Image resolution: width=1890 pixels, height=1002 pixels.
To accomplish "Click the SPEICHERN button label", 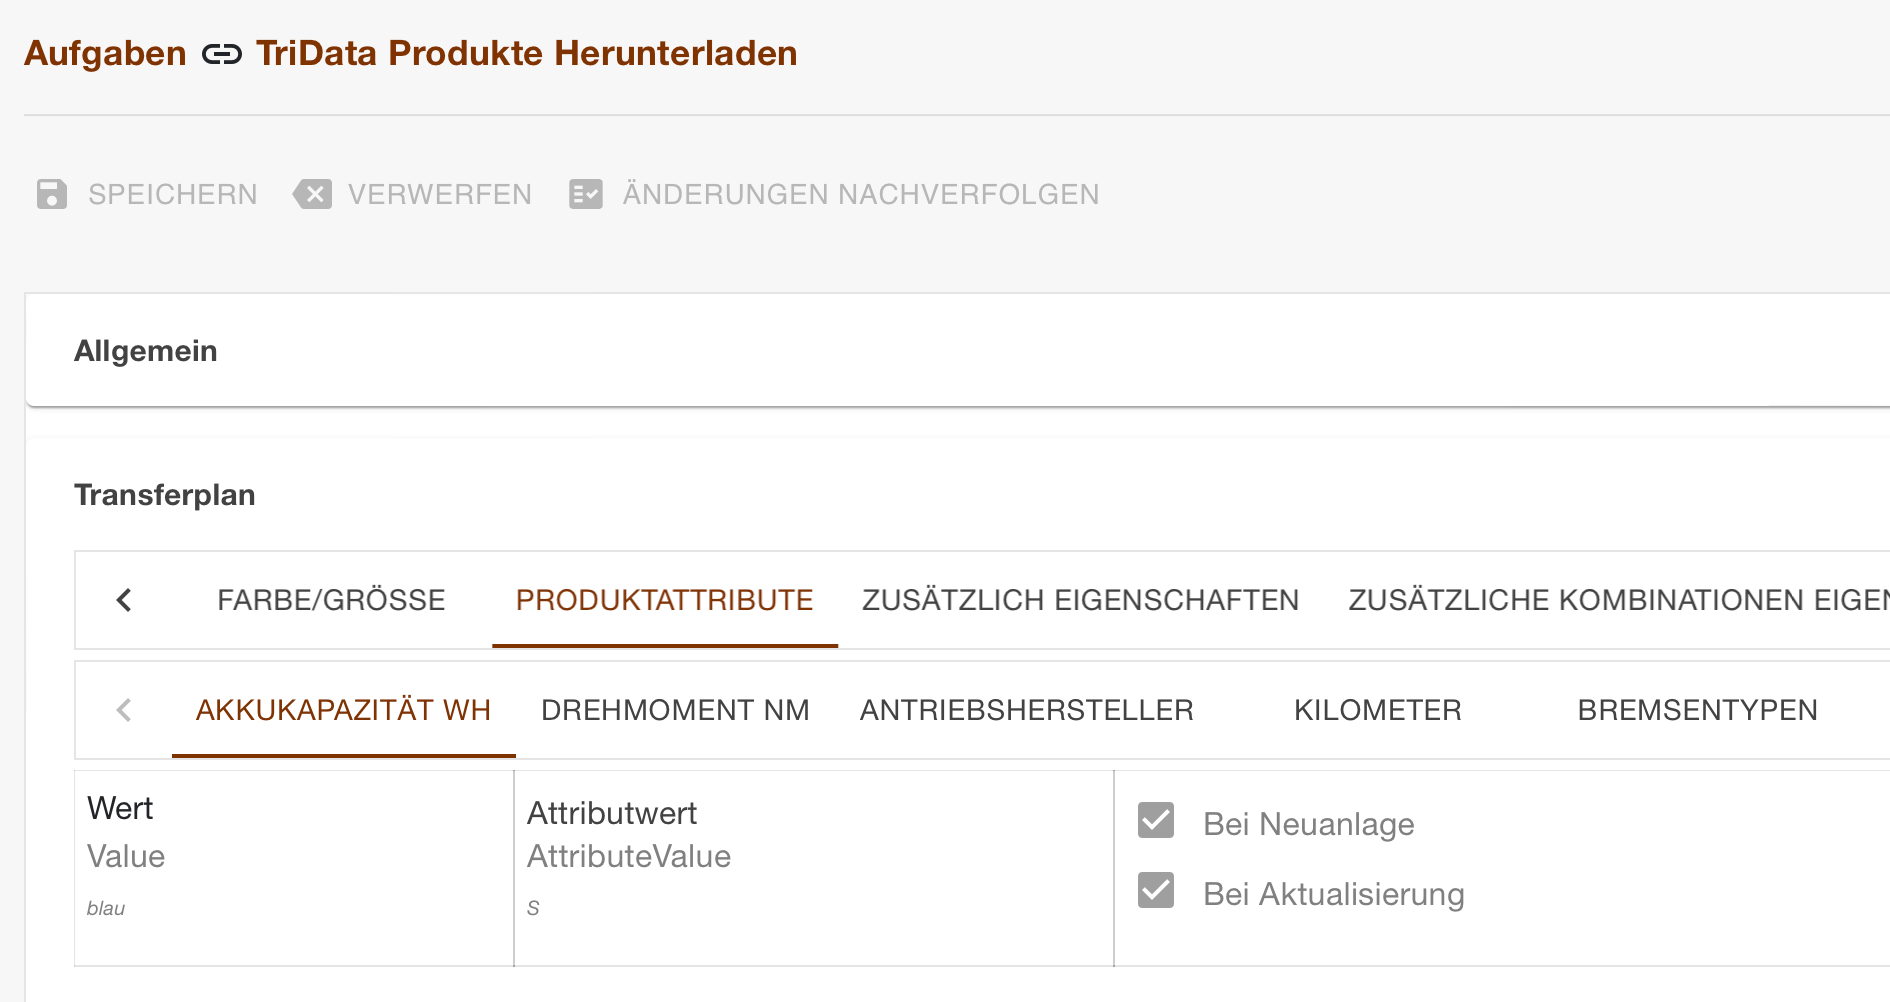I will (x=173, y=194).
